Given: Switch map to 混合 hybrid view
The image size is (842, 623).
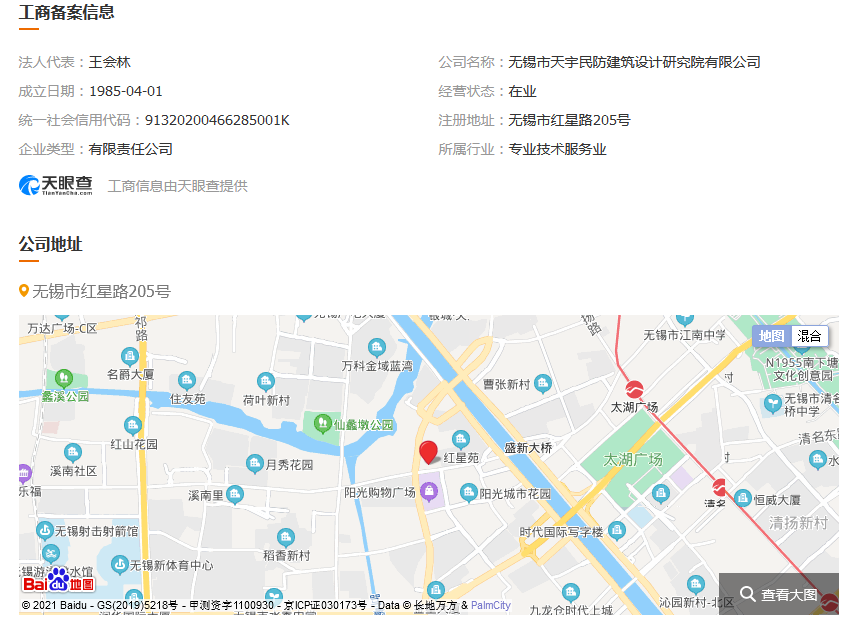Looking at the screenshot, I should [x=809, y=336].
